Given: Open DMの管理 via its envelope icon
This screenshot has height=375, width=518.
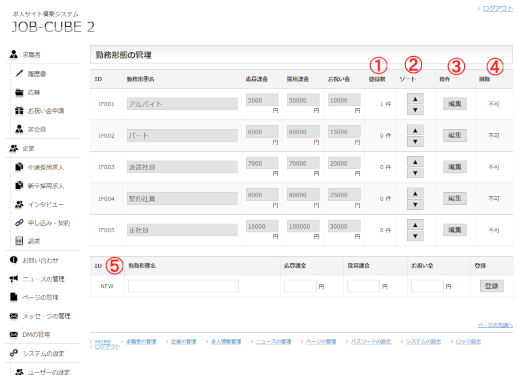Looking at the screenshot, I should tap(14, 334).
